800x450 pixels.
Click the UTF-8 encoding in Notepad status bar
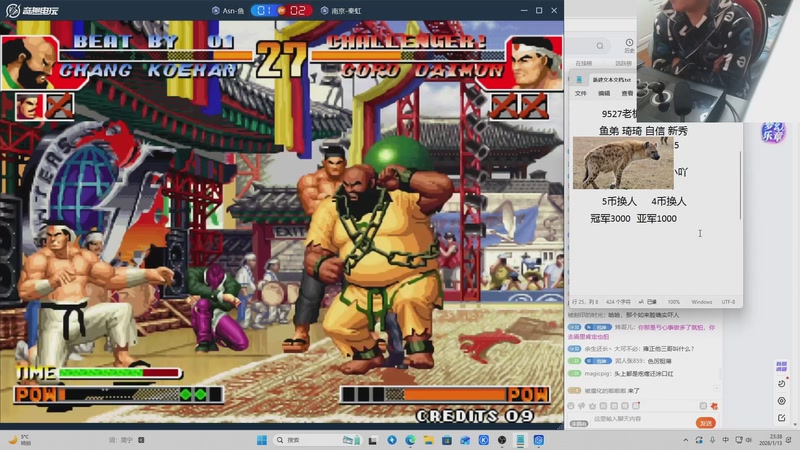pyautogui.click(x=728, y=302)
